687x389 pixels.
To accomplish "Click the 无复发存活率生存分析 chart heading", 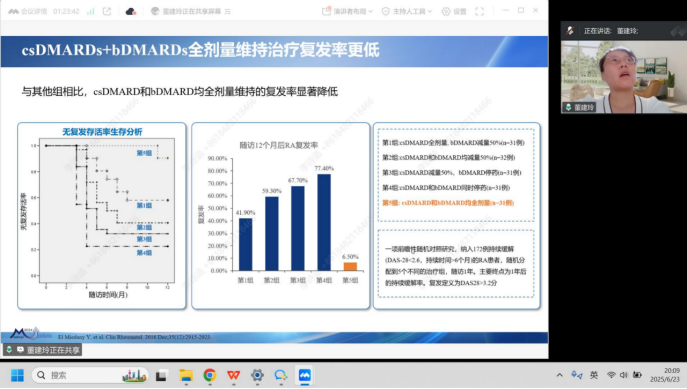I will pyautogui.click(x=102, y=132).
